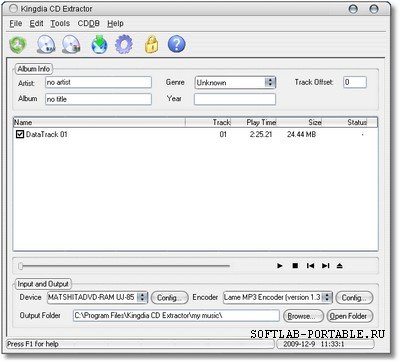Image resolution: width=400 pixels, height=363 pixels.
Task: Open help via blue question mark icon
Action: point(176,44)
